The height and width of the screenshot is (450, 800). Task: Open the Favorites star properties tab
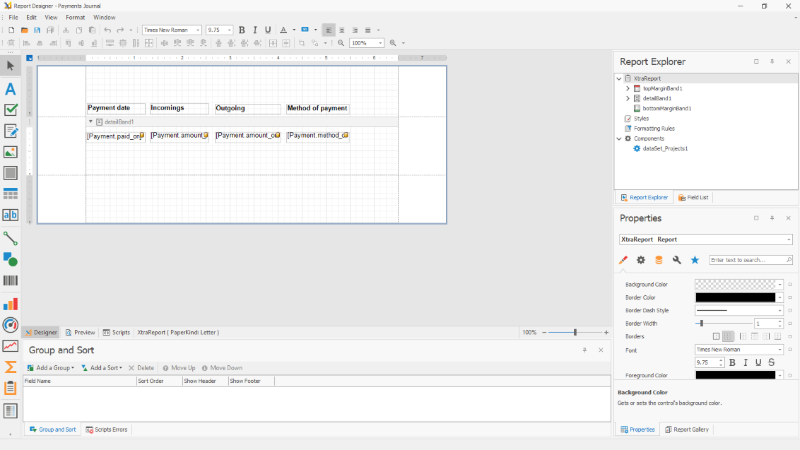[x=694, y=260]
